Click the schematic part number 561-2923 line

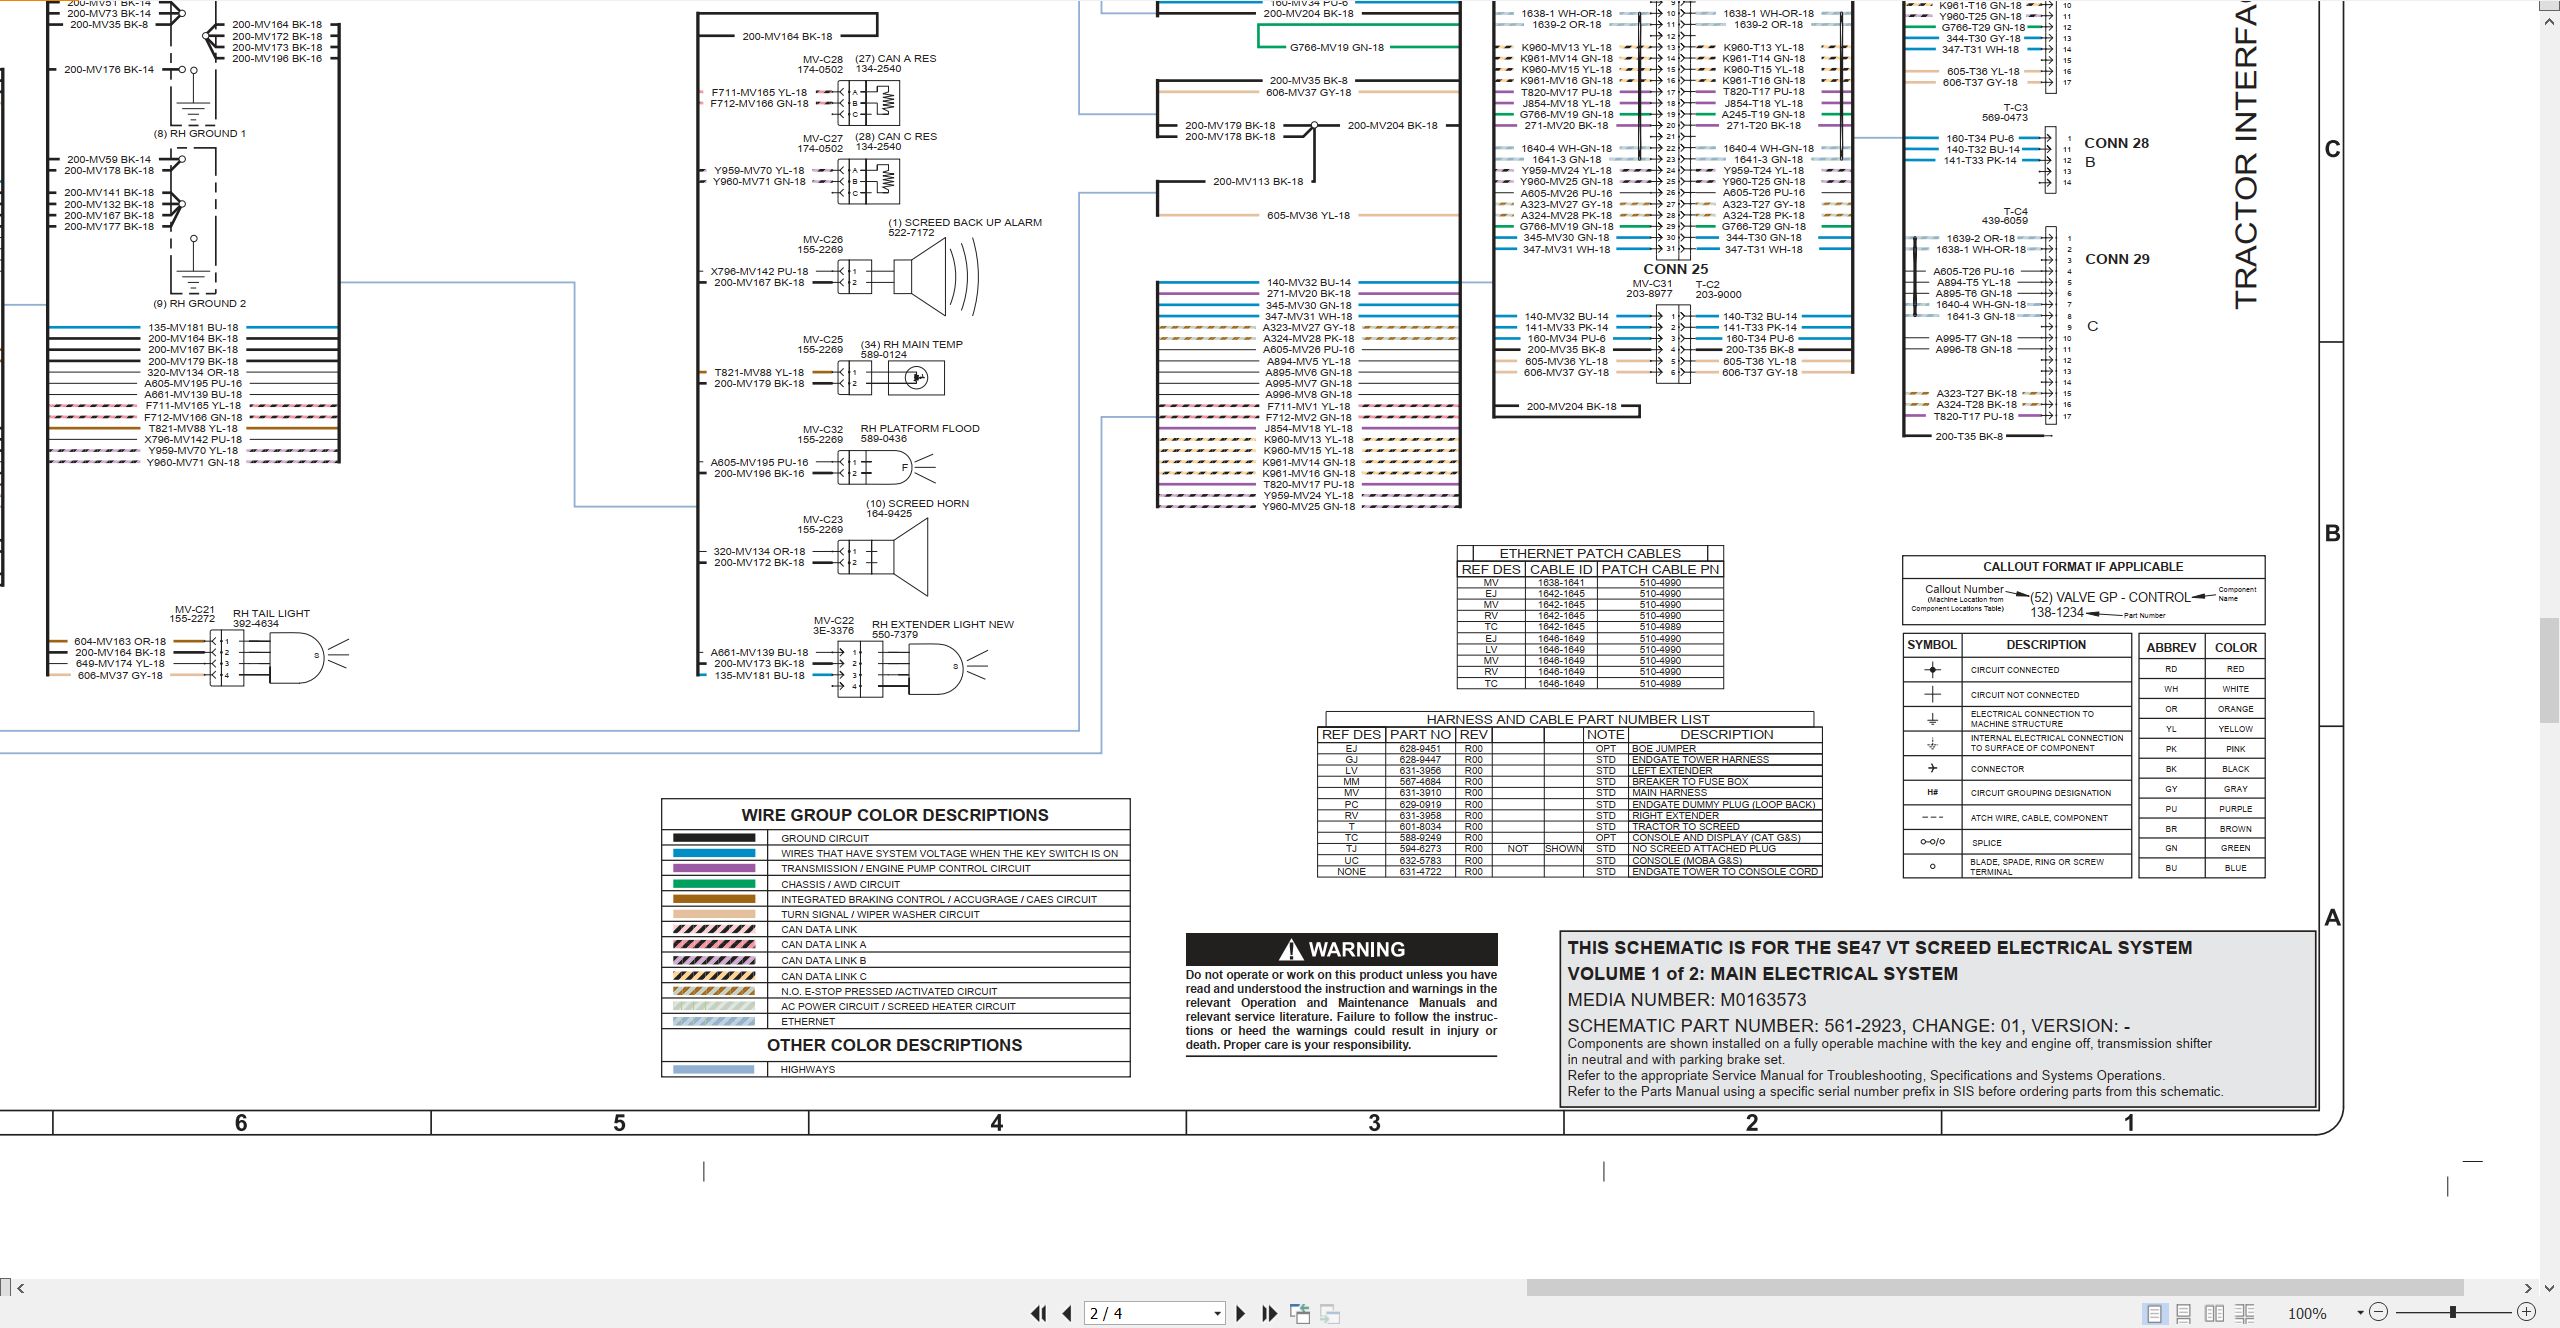coord(1848,1025)
